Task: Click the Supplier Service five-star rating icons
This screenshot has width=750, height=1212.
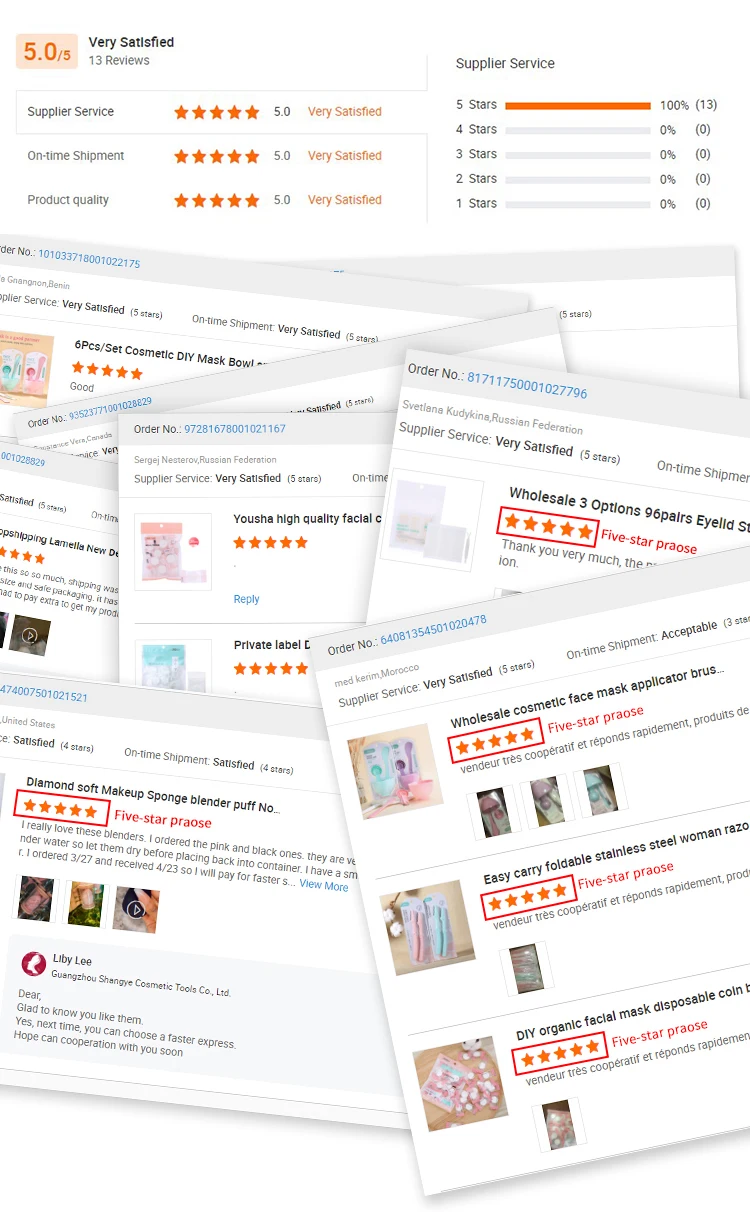Action: coord(216,112)
